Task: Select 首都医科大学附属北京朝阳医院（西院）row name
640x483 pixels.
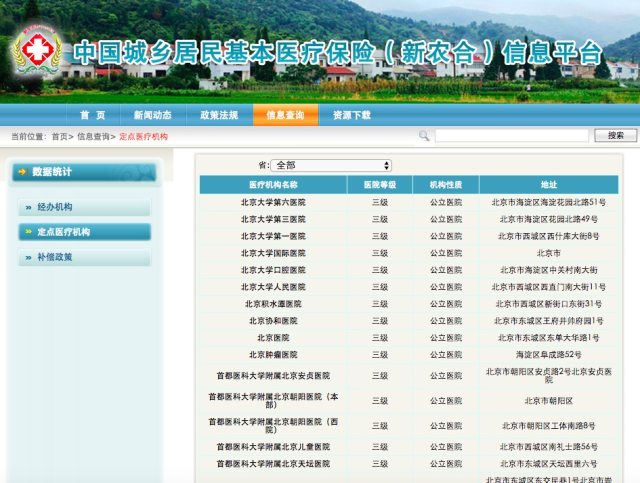Action: pos(273,426)
